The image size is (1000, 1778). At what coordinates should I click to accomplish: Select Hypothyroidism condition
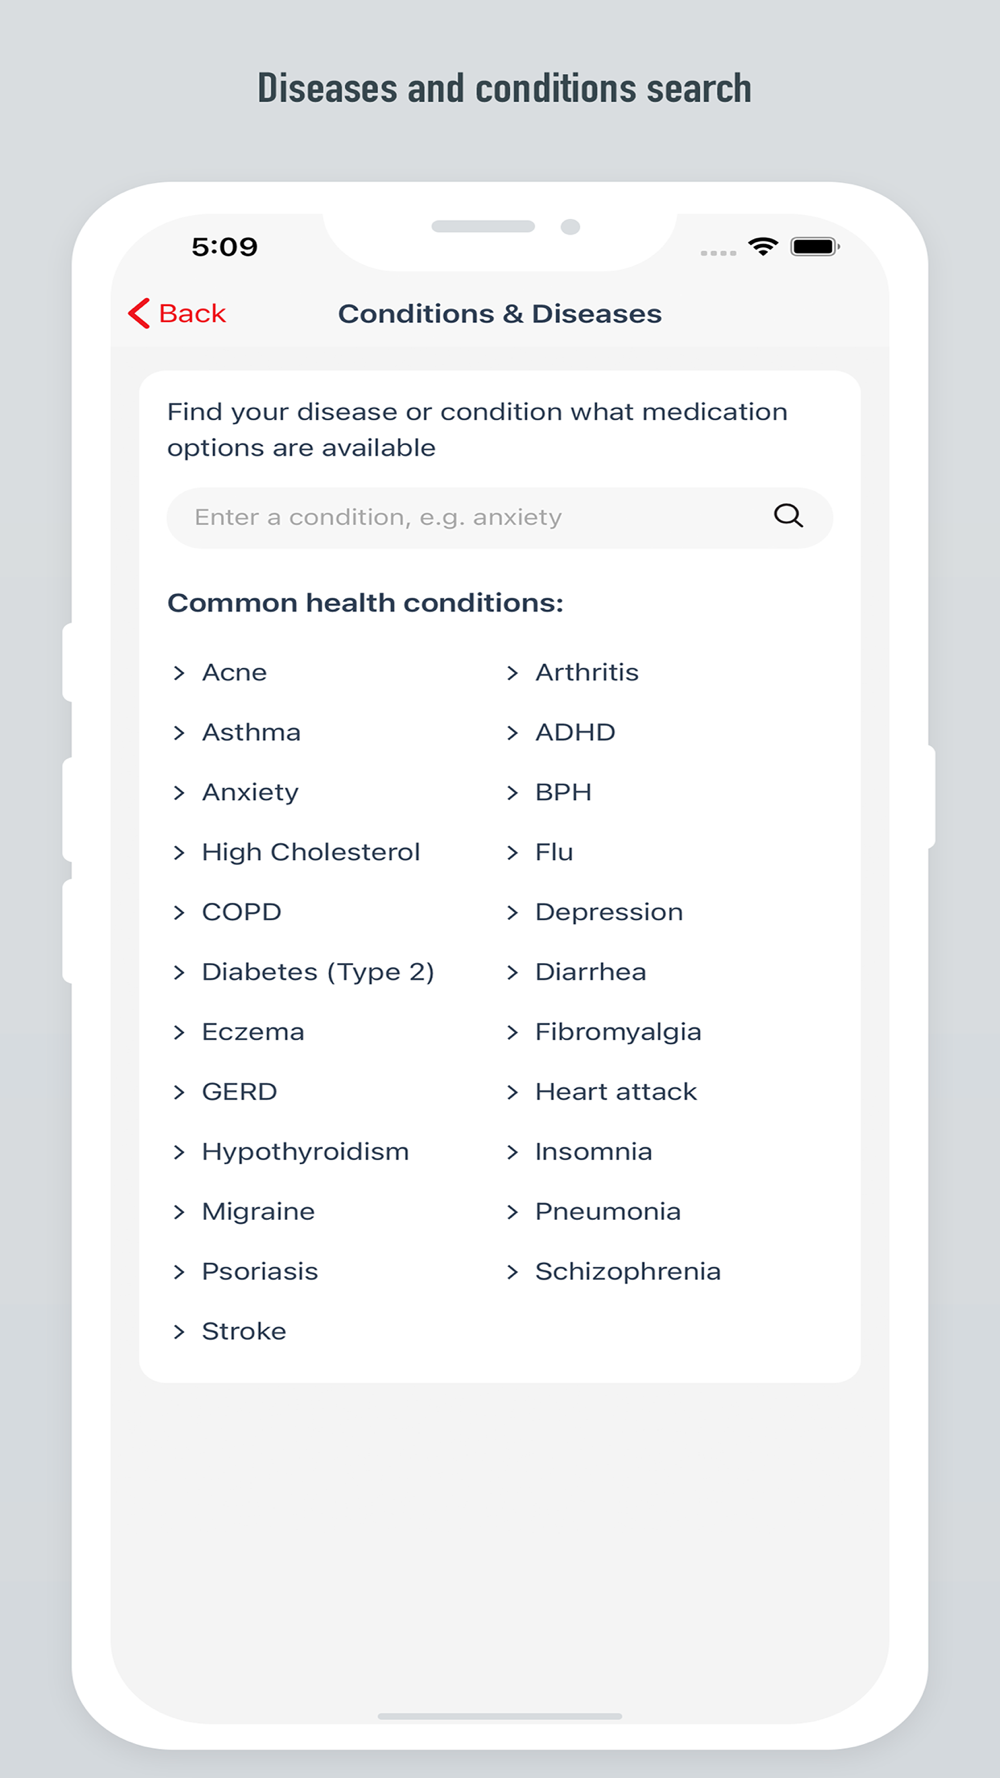click(x=305, y=1152)
